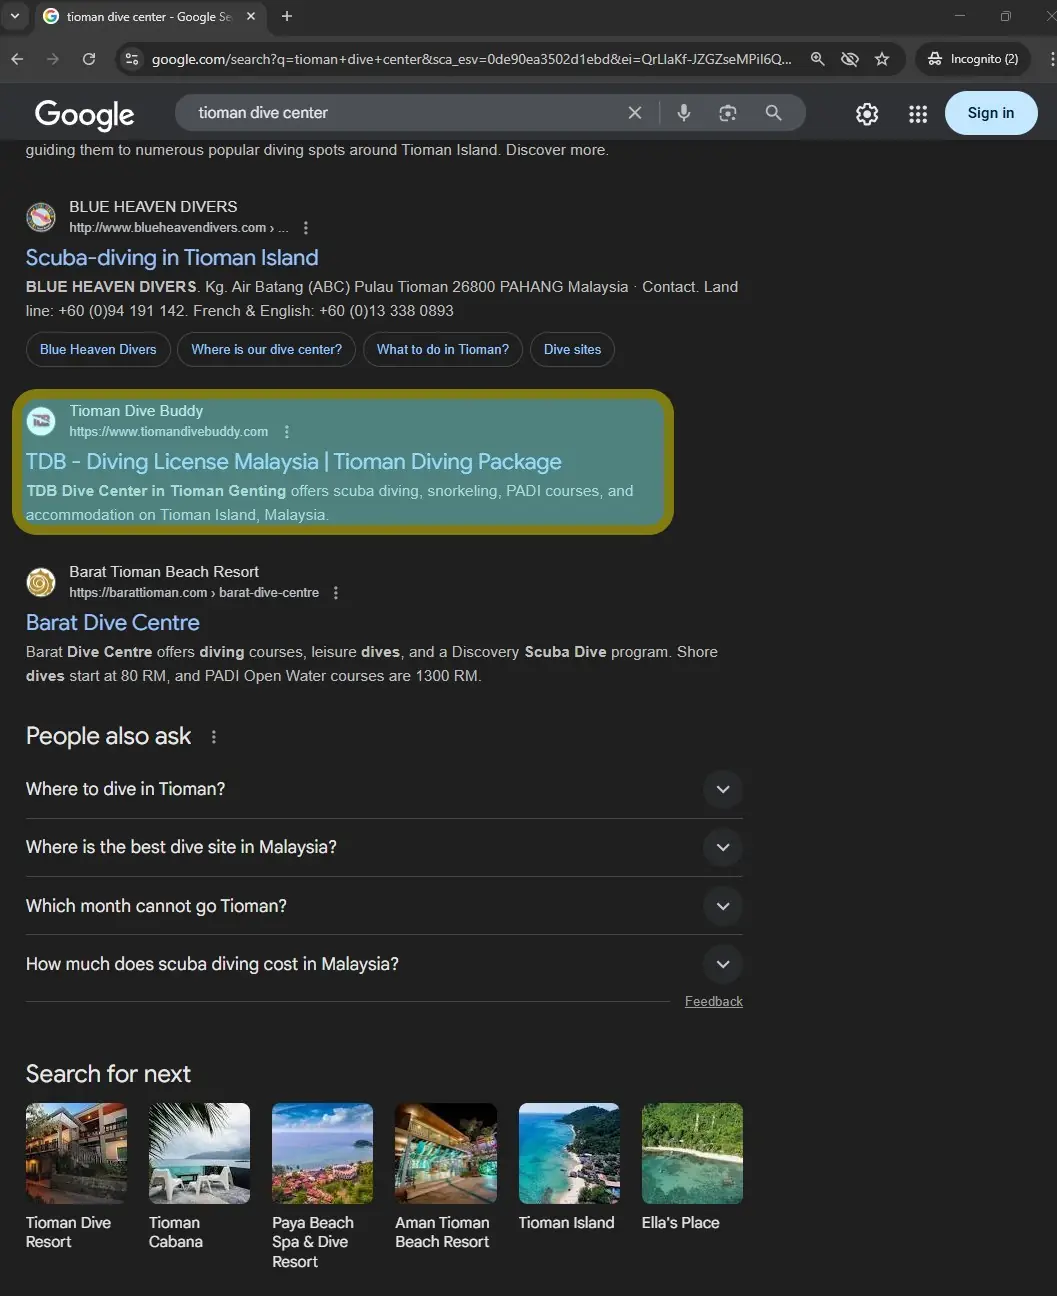This screenshot has width=1057, height=1296.
Task: Open Barat Tioman result more options dots
Action: coord(336,593)
